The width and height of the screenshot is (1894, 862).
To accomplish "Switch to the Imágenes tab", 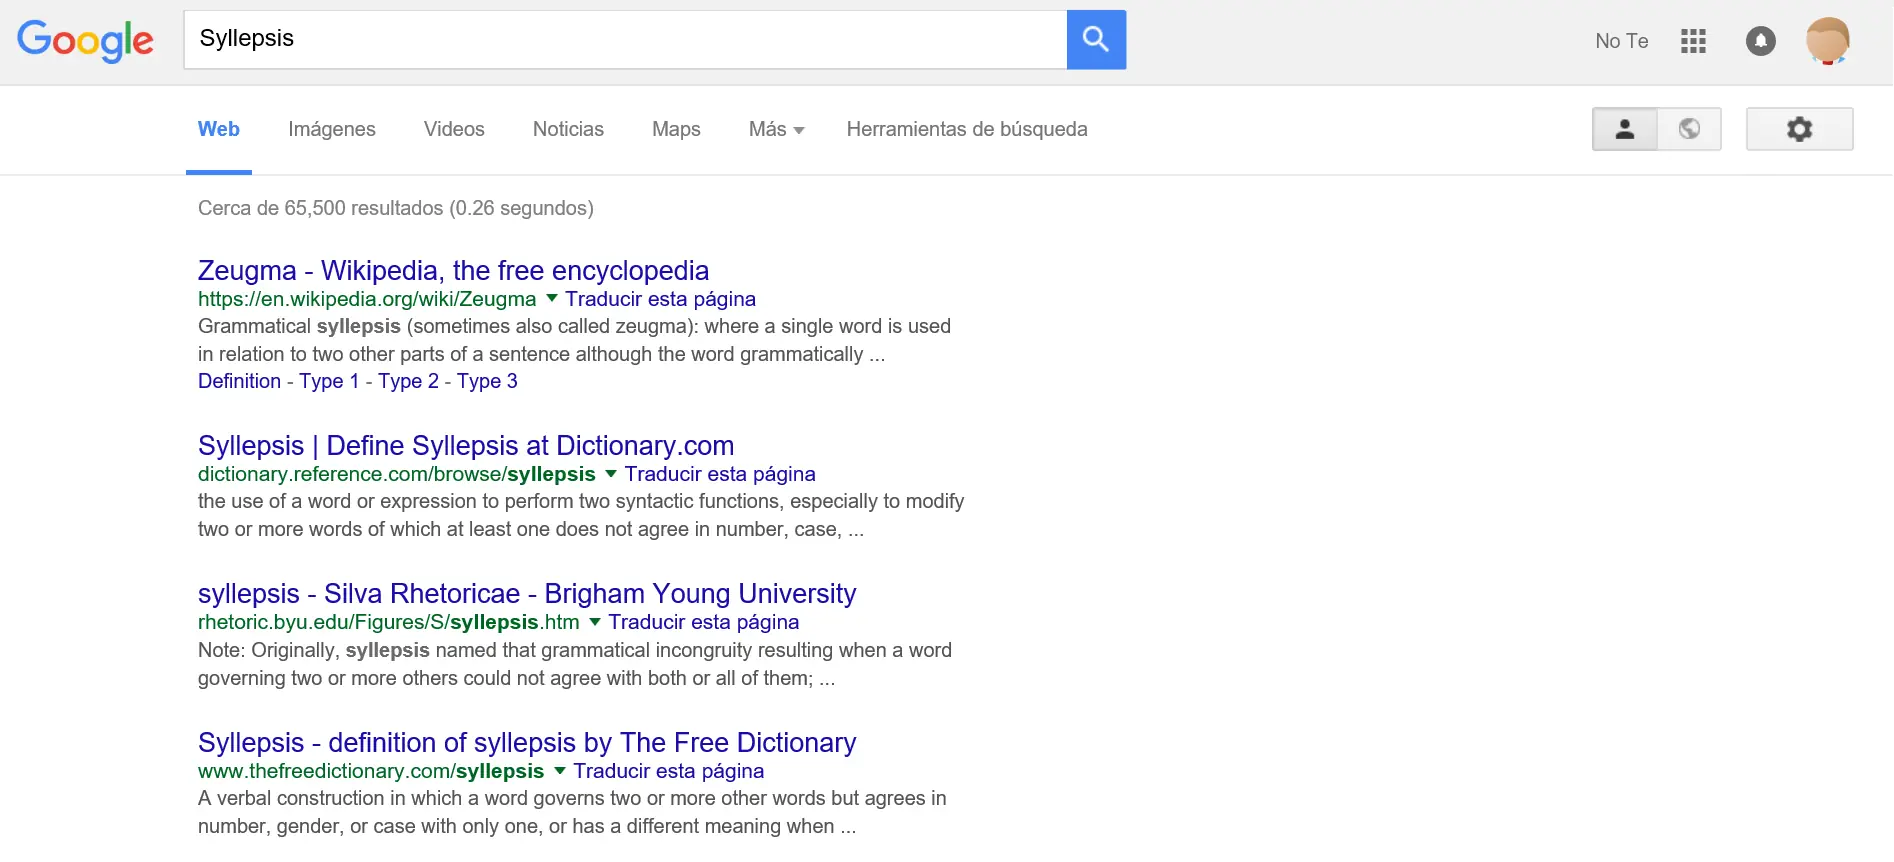I will pyautogui.click(x=332, y=129).
